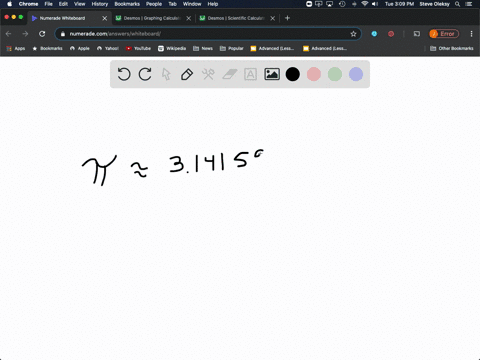Open the cast media icon
Viewport: 480px width, 360px height.
click(x=417, y=34)
